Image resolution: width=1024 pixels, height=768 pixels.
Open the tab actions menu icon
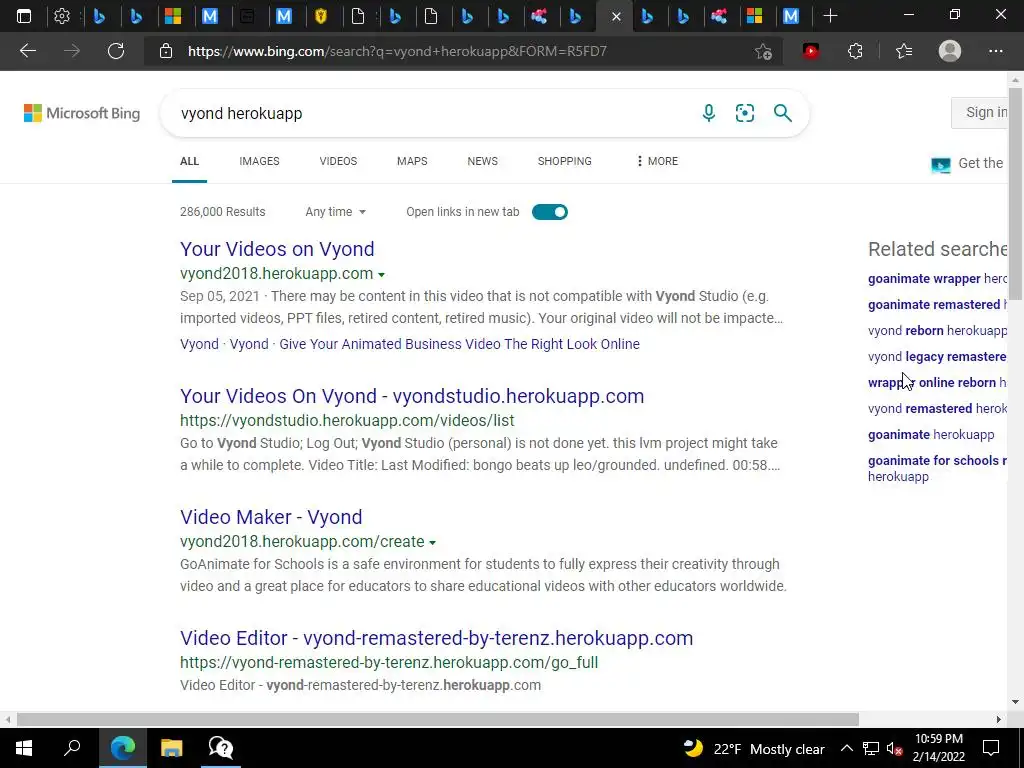pos(24,16)
